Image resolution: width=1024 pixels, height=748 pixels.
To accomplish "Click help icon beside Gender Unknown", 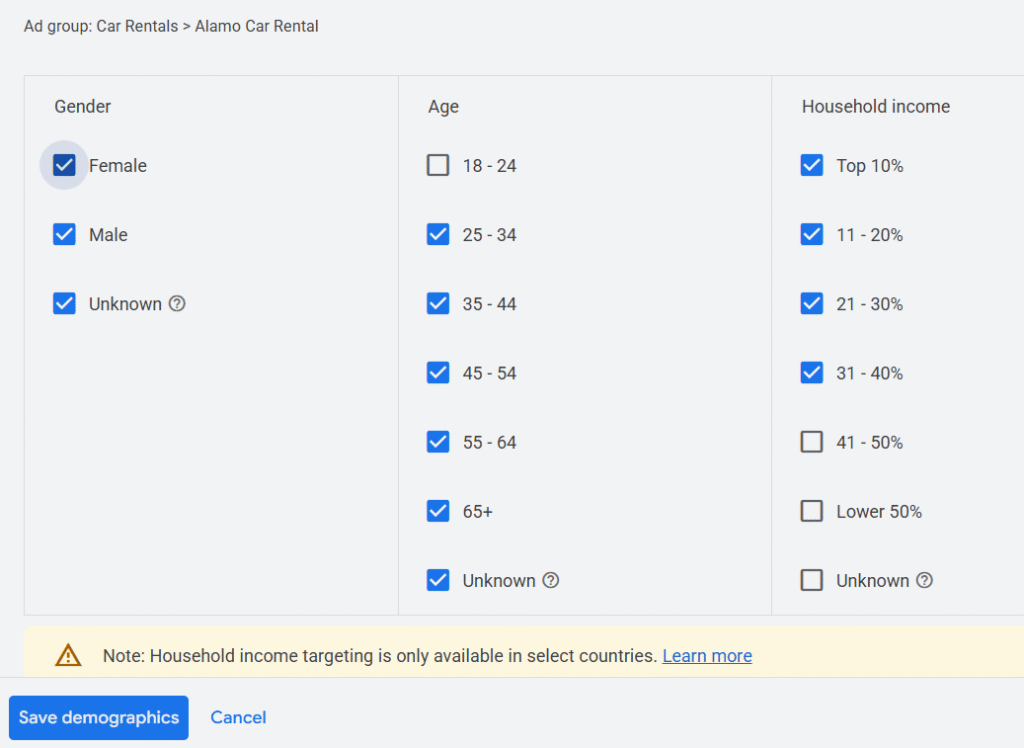I will 177,304.
